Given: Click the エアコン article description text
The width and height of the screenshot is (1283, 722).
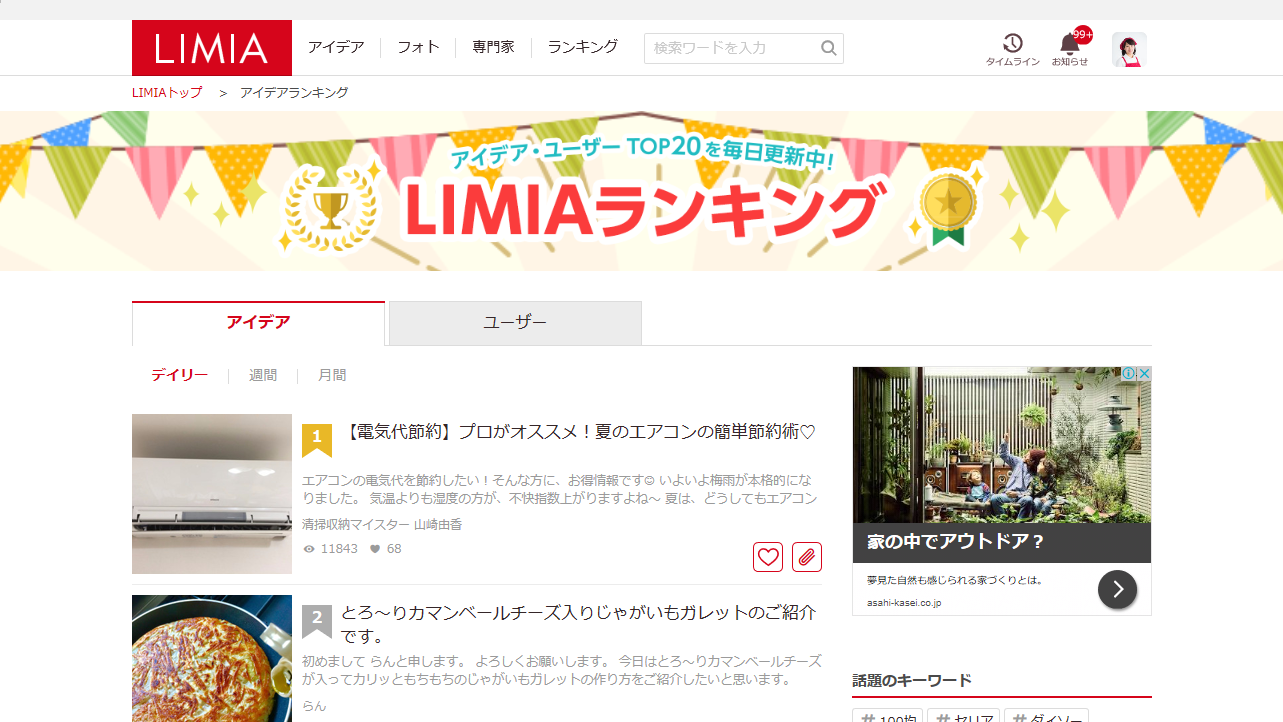Looking at the screenshot, I should point(562,490).
